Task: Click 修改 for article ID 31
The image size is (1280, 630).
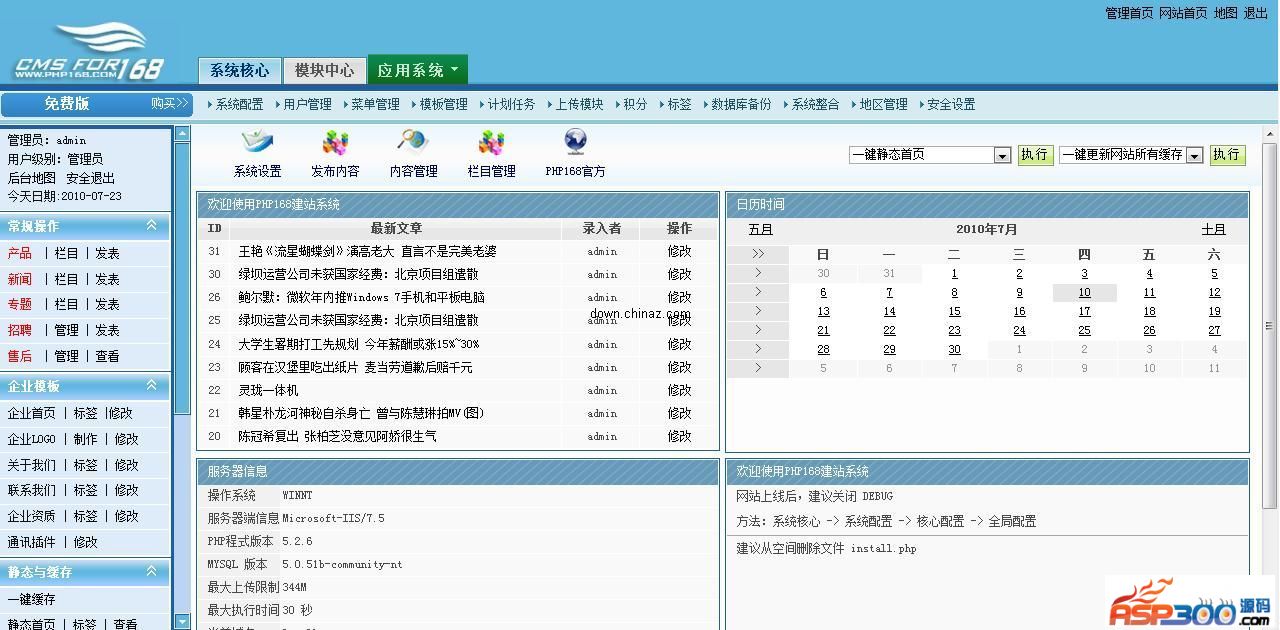Action: click(679, 251)
